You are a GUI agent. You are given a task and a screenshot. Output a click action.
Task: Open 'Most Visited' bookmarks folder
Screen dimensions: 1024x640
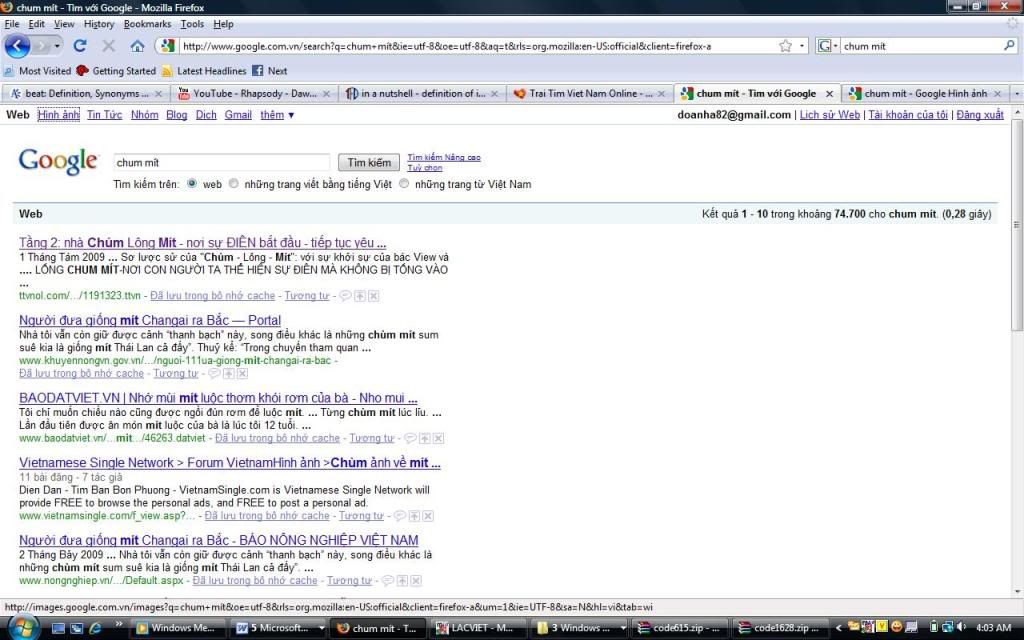pos(37,71)
